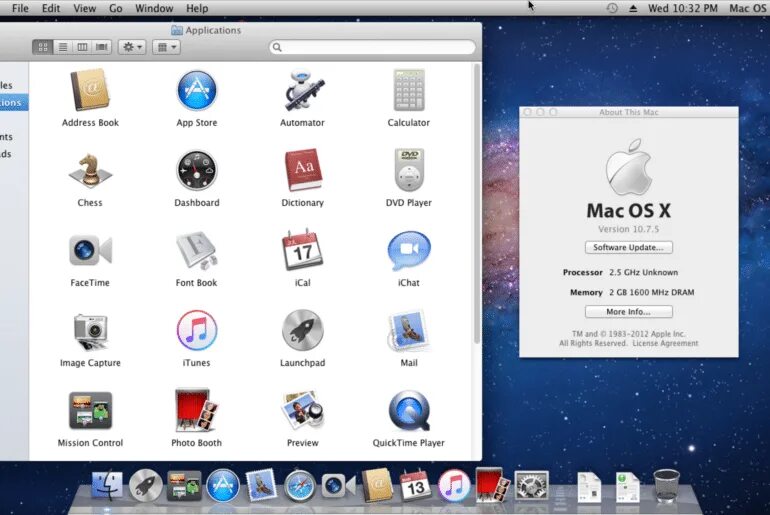
Task: Select the iChat app icon
Action: tap(409, 251)
